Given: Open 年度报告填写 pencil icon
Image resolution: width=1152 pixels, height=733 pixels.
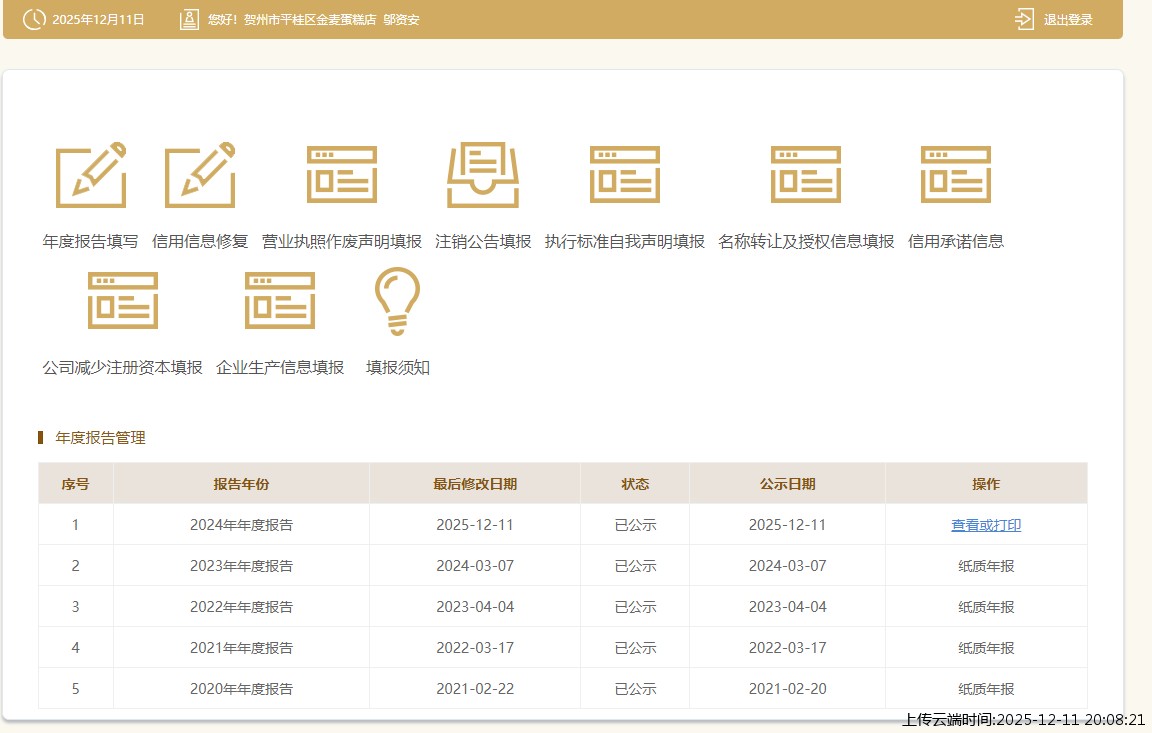Looking at the screenshot, I should point(91,175).
